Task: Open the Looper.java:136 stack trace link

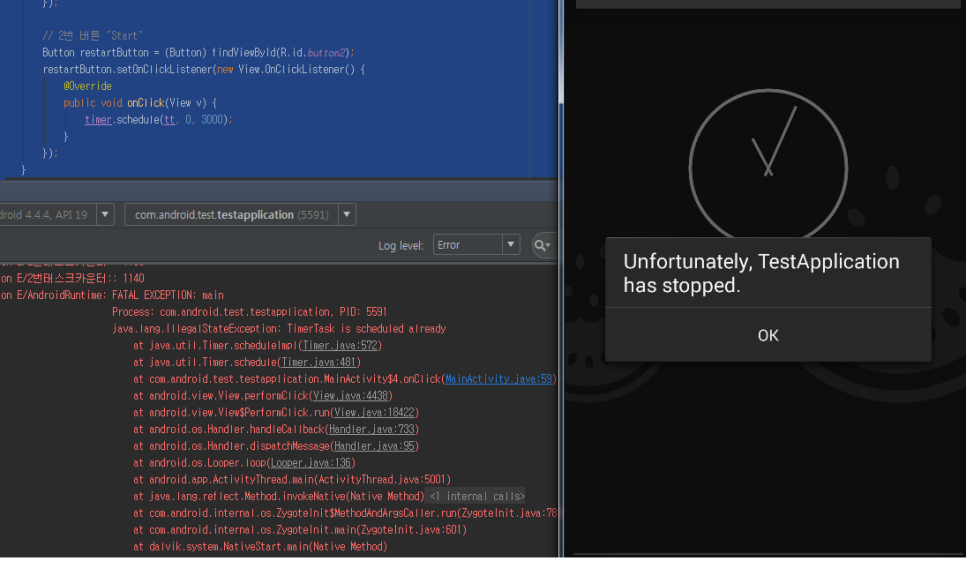Action: pos(311,462)
